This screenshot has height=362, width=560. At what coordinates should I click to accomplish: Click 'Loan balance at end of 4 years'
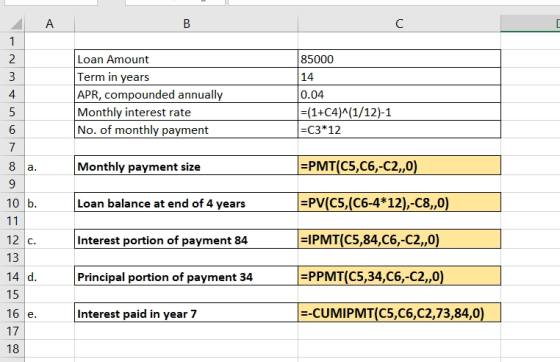click(186, 203)
